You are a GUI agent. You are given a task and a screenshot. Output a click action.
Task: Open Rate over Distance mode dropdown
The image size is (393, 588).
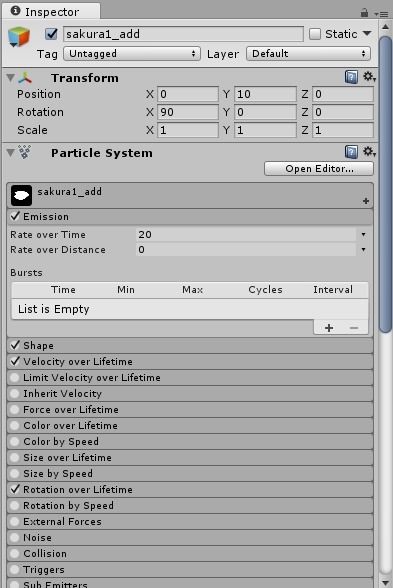click(363, 250)
